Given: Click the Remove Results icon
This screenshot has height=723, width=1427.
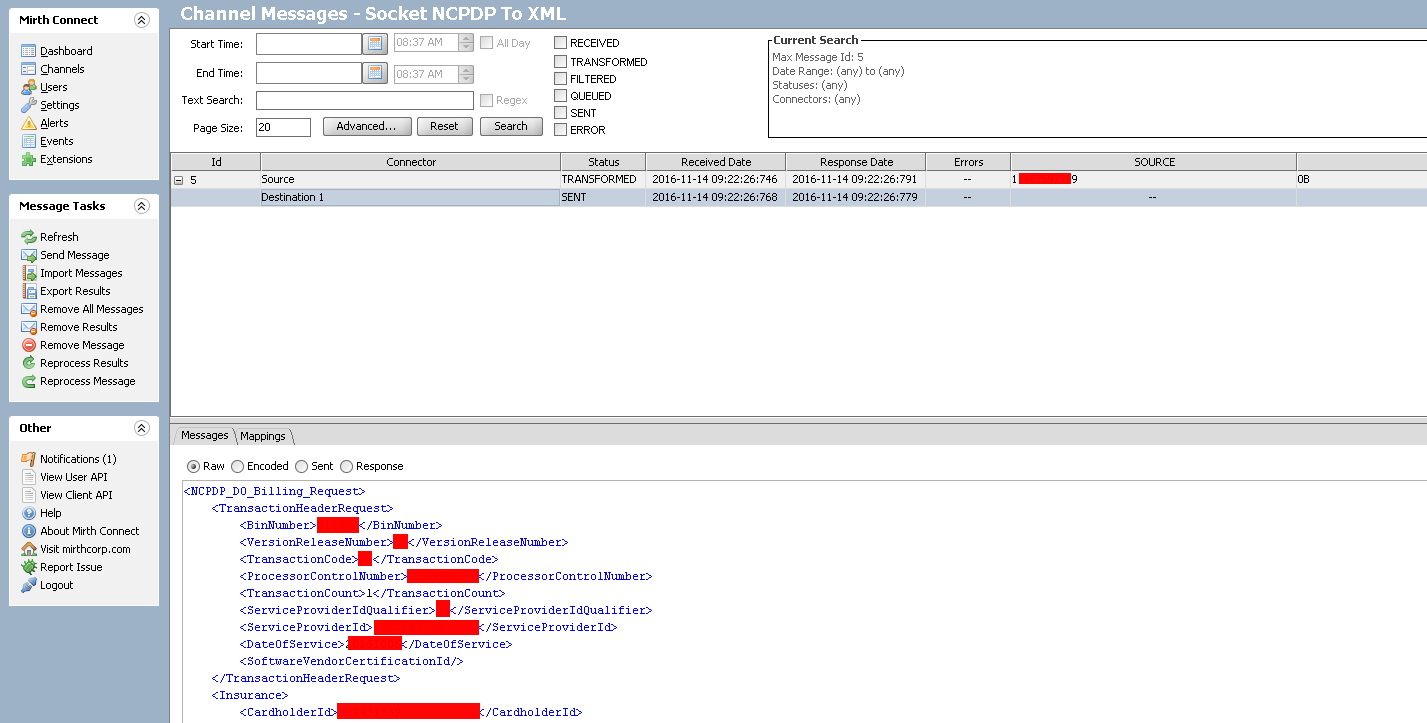Looking at the screenshot, I should click(x=29, y=327).
